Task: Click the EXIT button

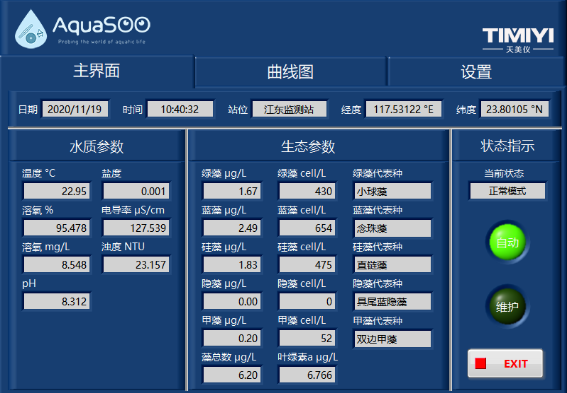Action: click(505, 363)
